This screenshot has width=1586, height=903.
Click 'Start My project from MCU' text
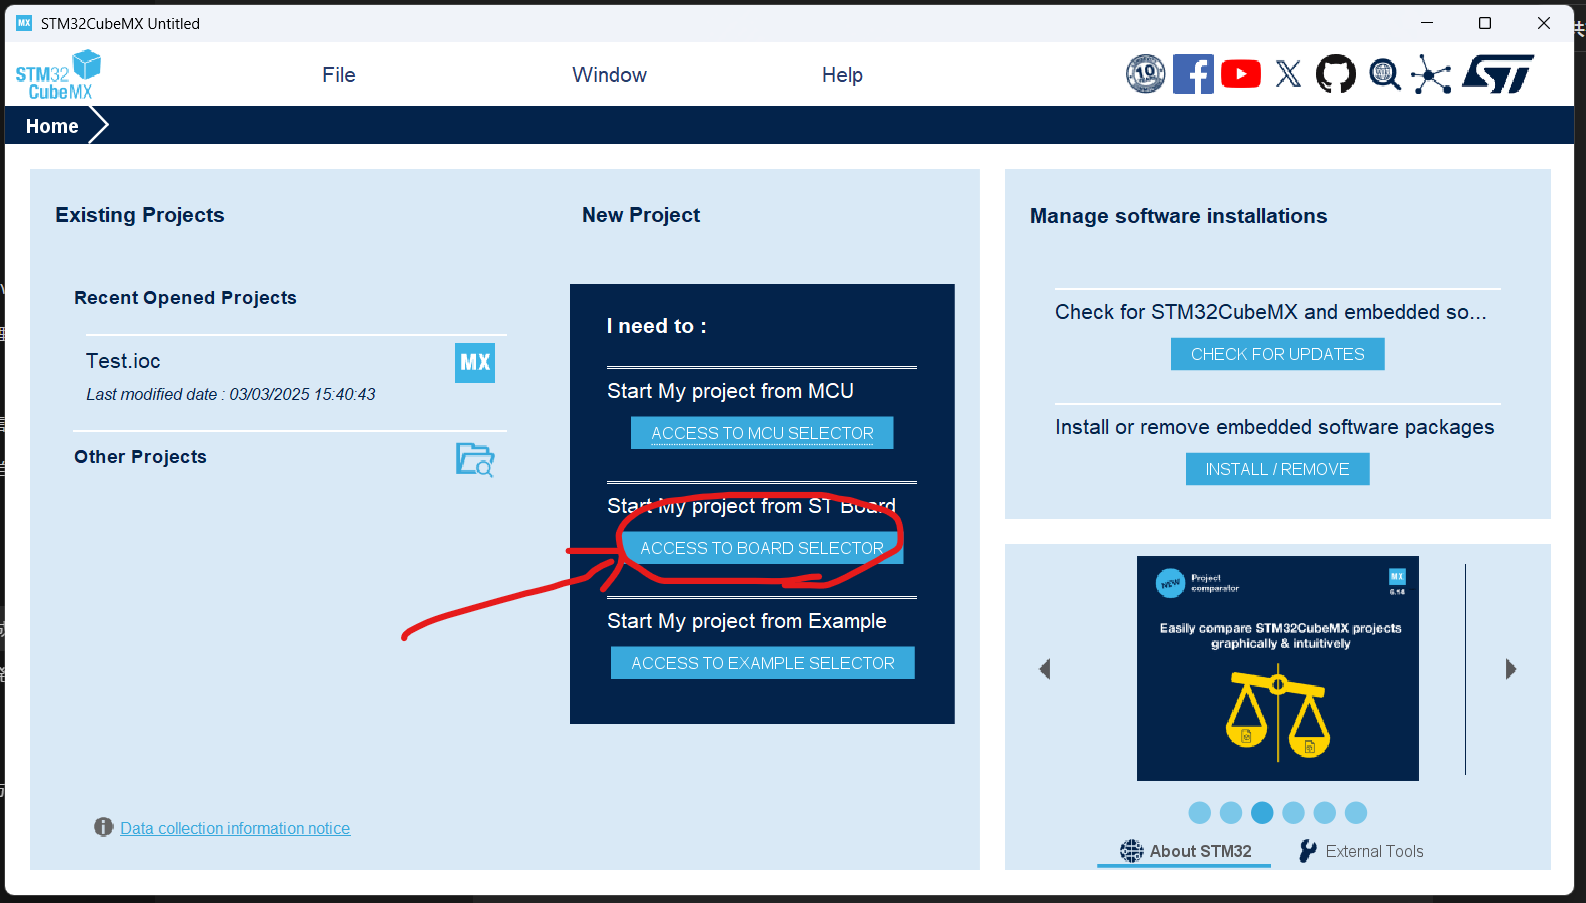coord(730,391)
